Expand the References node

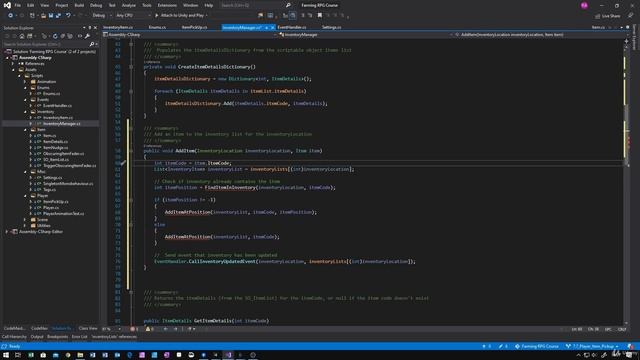(13, 64)
